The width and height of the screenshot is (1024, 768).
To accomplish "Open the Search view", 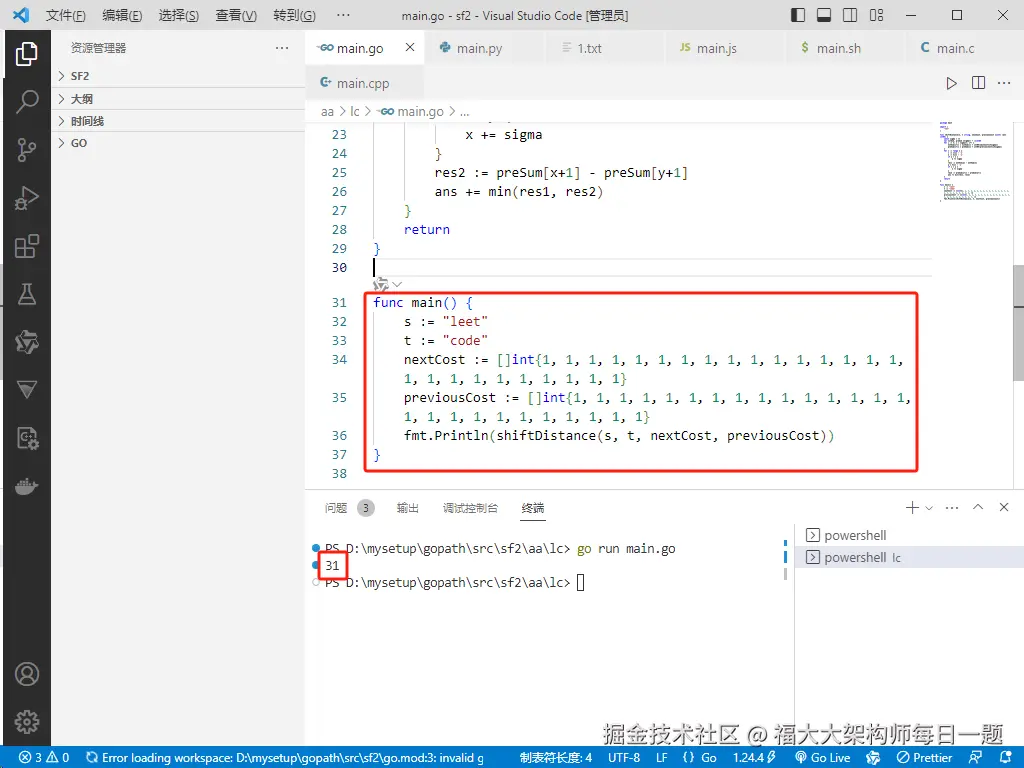I will coord(27,102).
